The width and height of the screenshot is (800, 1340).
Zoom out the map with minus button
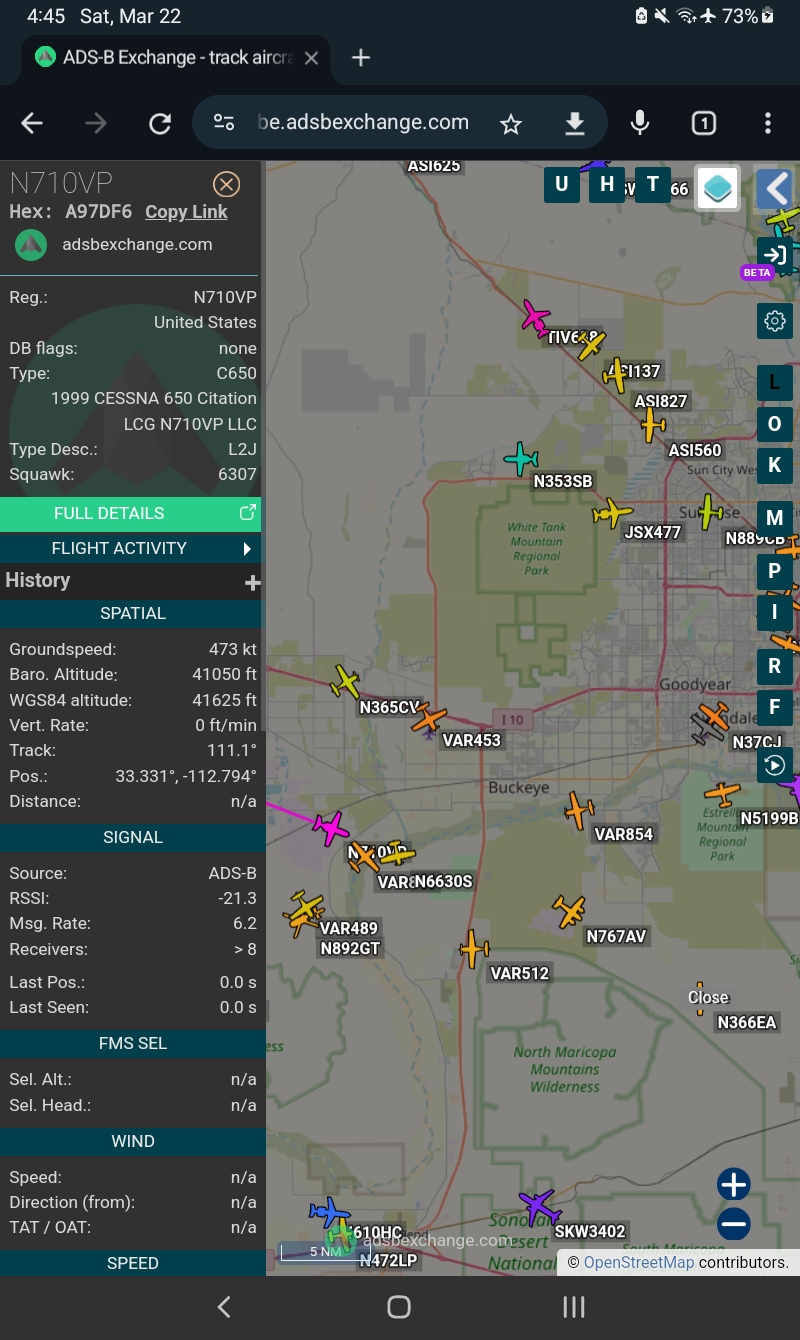click(734, 1223)
